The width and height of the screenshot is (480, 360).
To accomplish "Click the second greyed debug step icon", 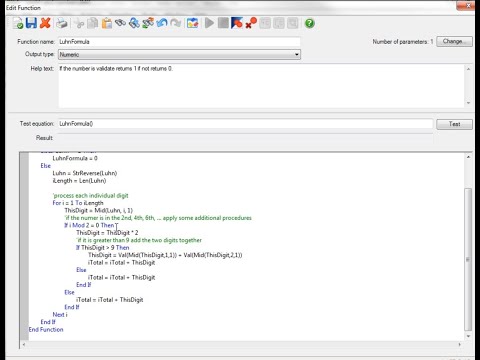I will pos(279,23).
